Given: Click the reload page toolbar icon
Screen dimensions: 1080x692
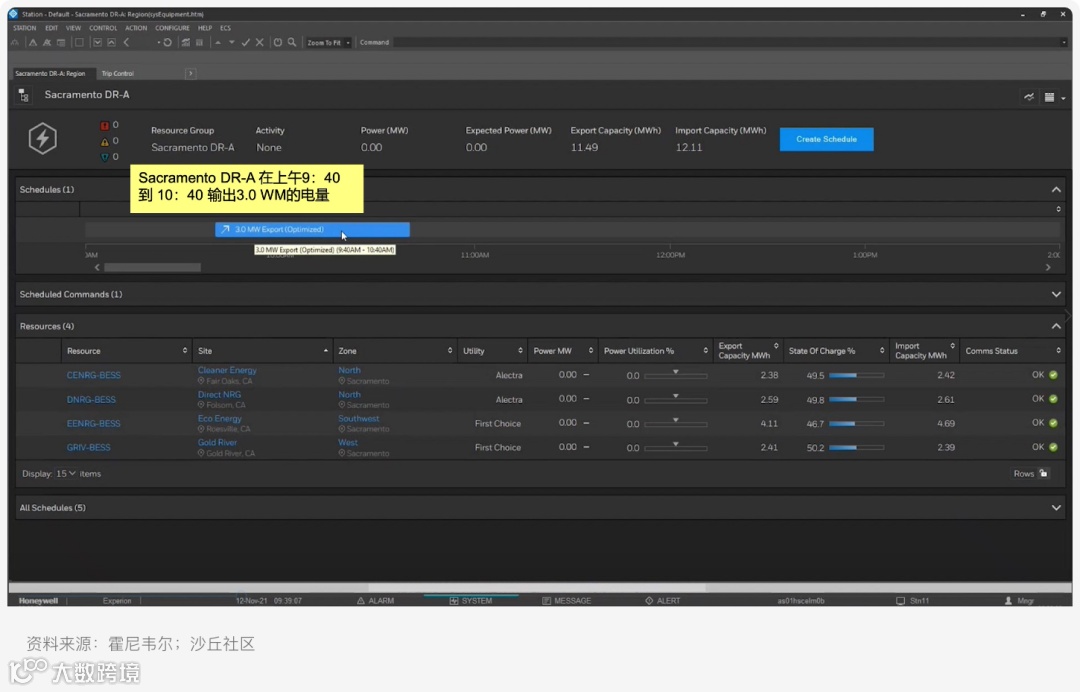Looking at the screenshot, I should click(x=167, y=43).
